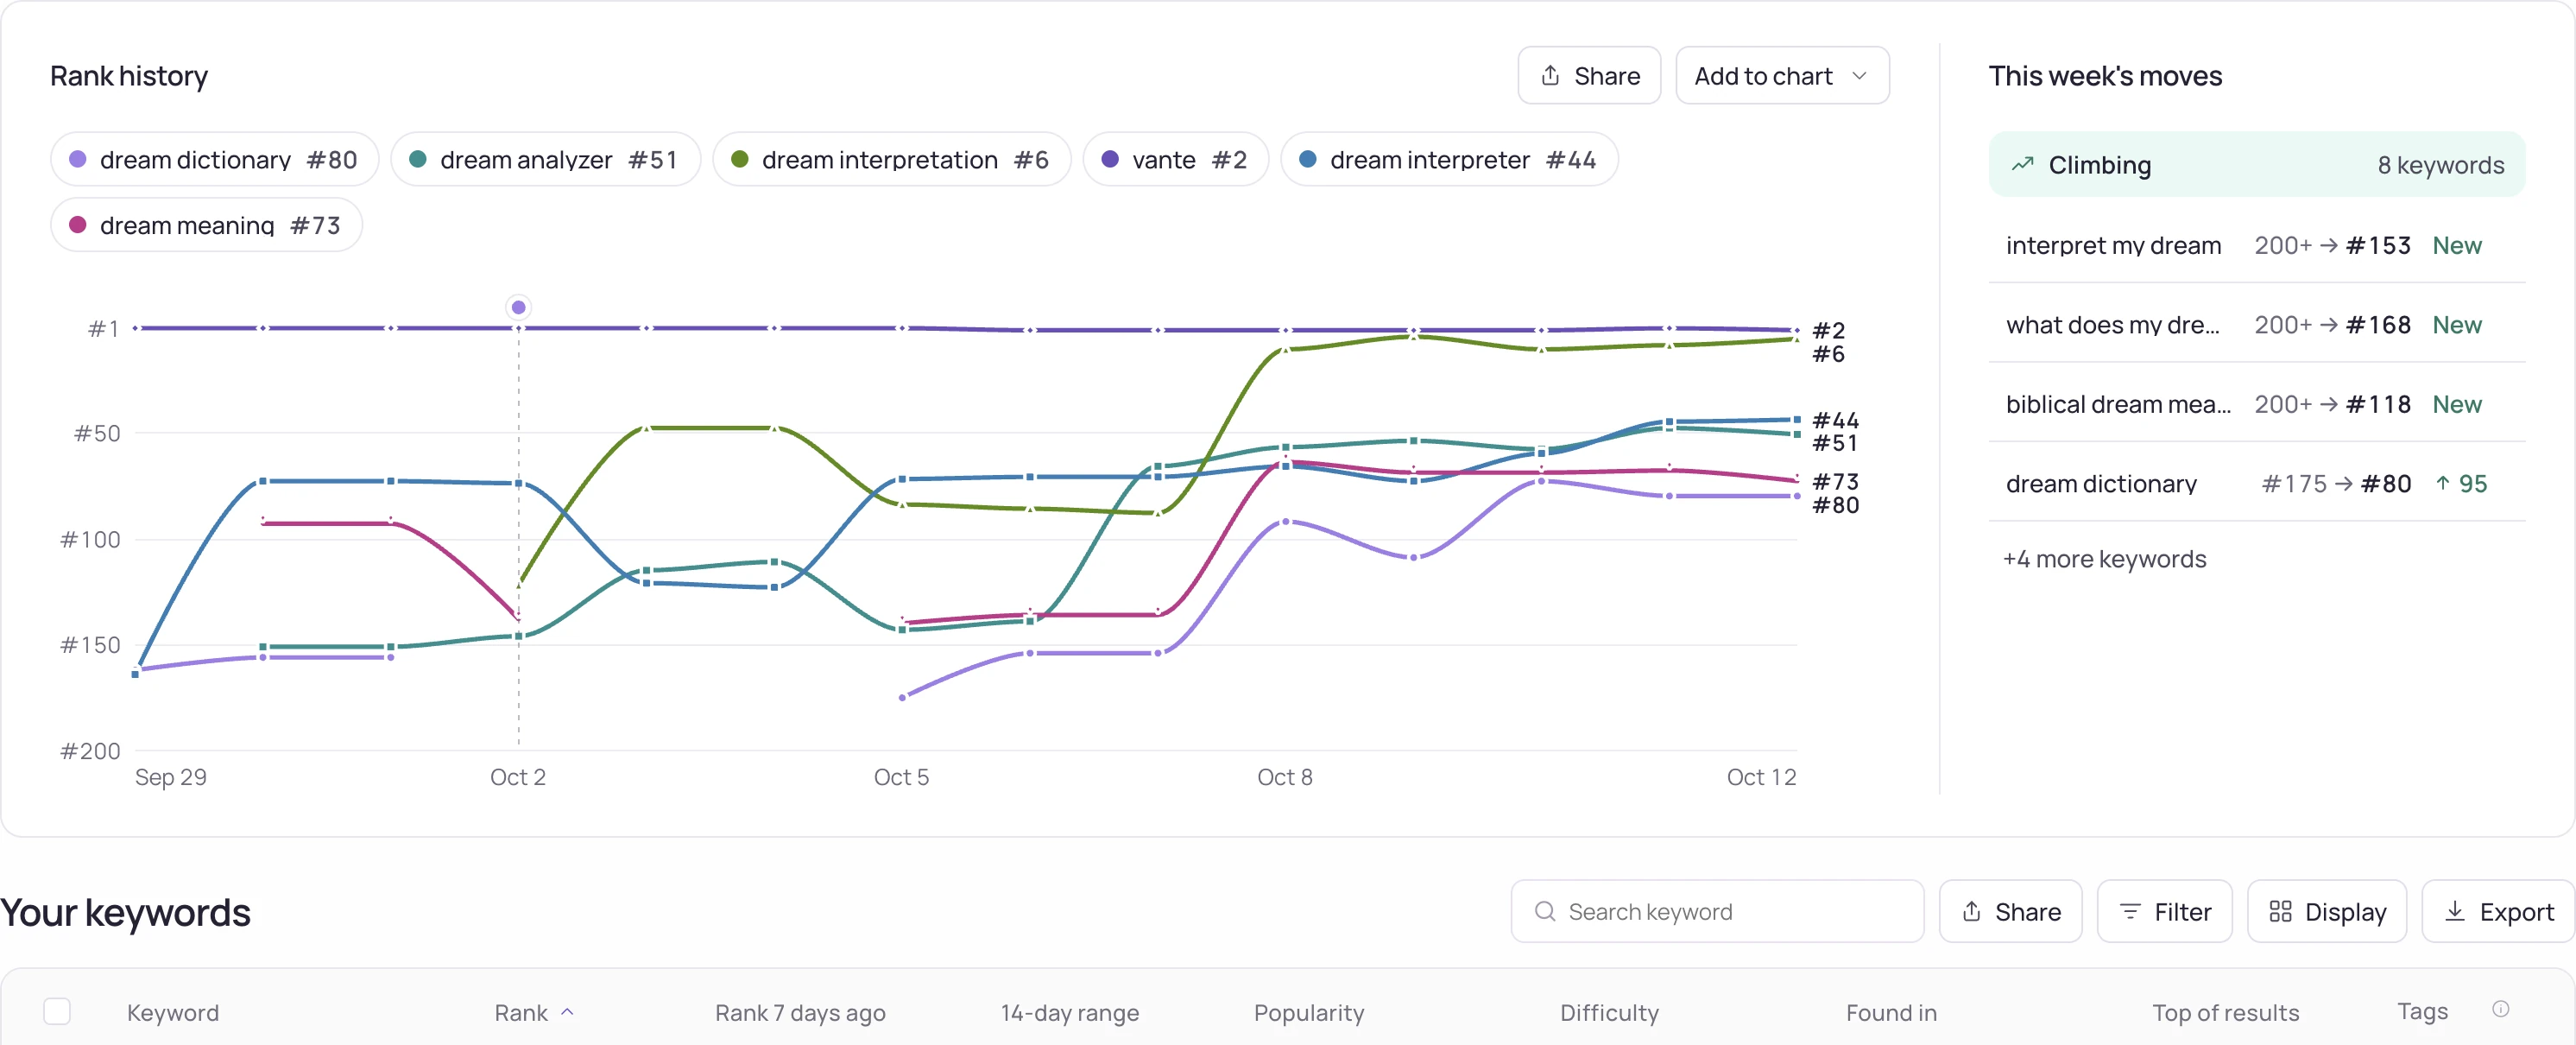This screenshot has height=1045, width=2576.
Task: Click the Climbing trend arrow icon
Action: (2022, 165)
